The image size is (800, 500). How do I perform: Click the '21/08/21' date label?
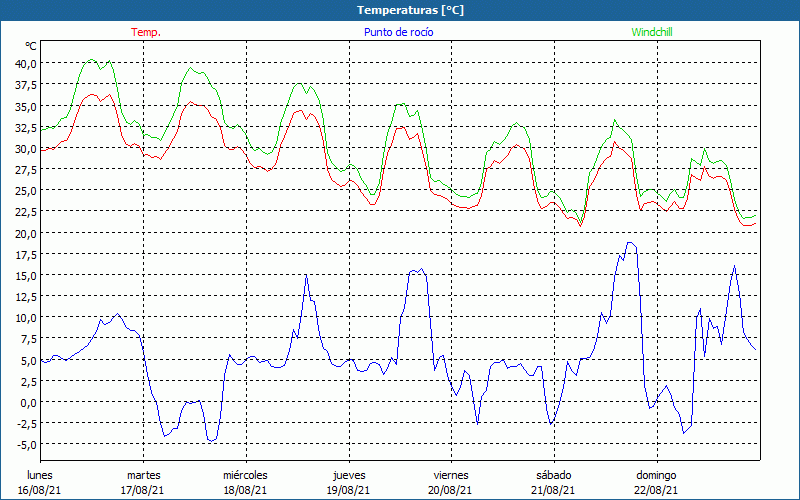554,490
